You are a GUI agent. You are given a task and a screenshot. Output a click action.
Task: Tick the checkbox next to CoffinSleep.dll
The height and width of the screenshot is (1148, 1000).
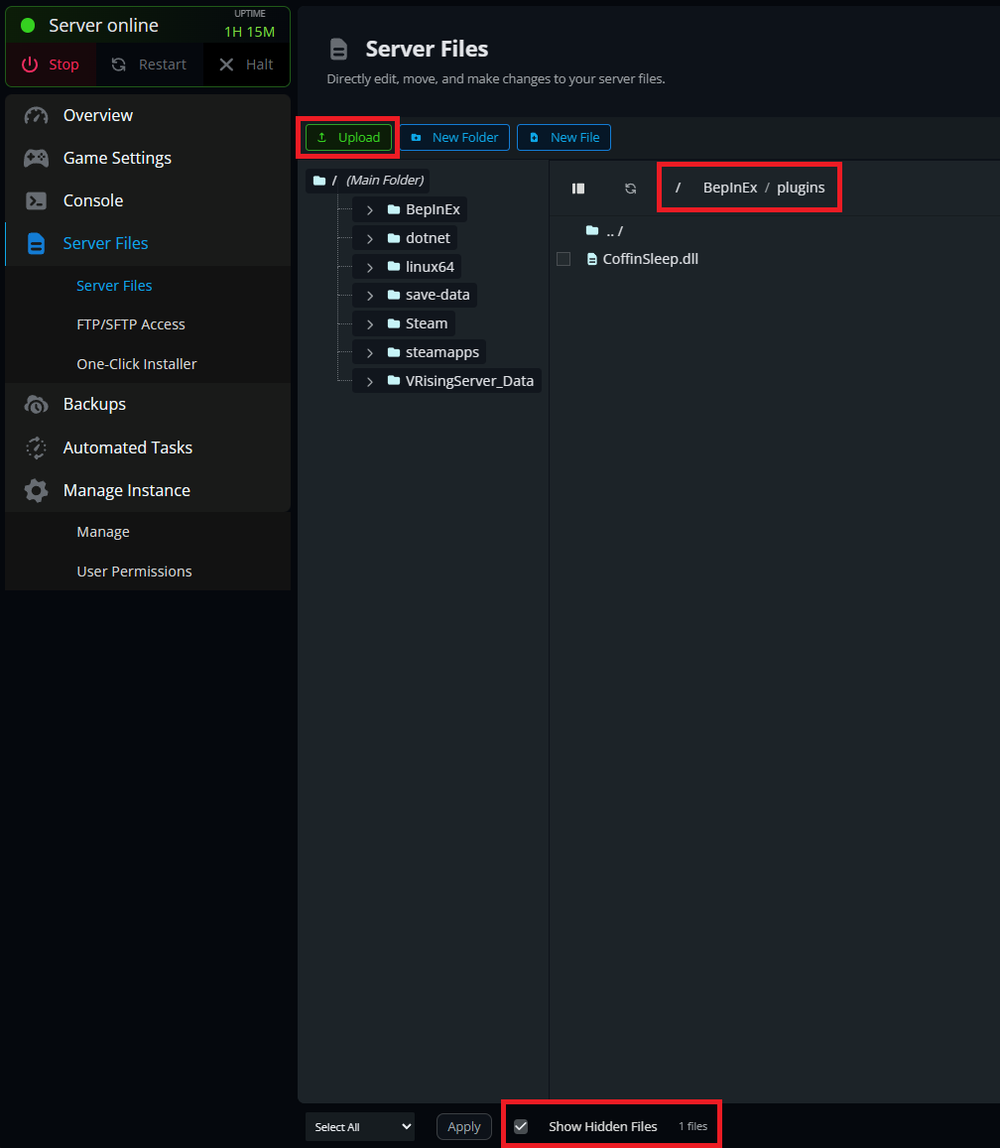564,259
